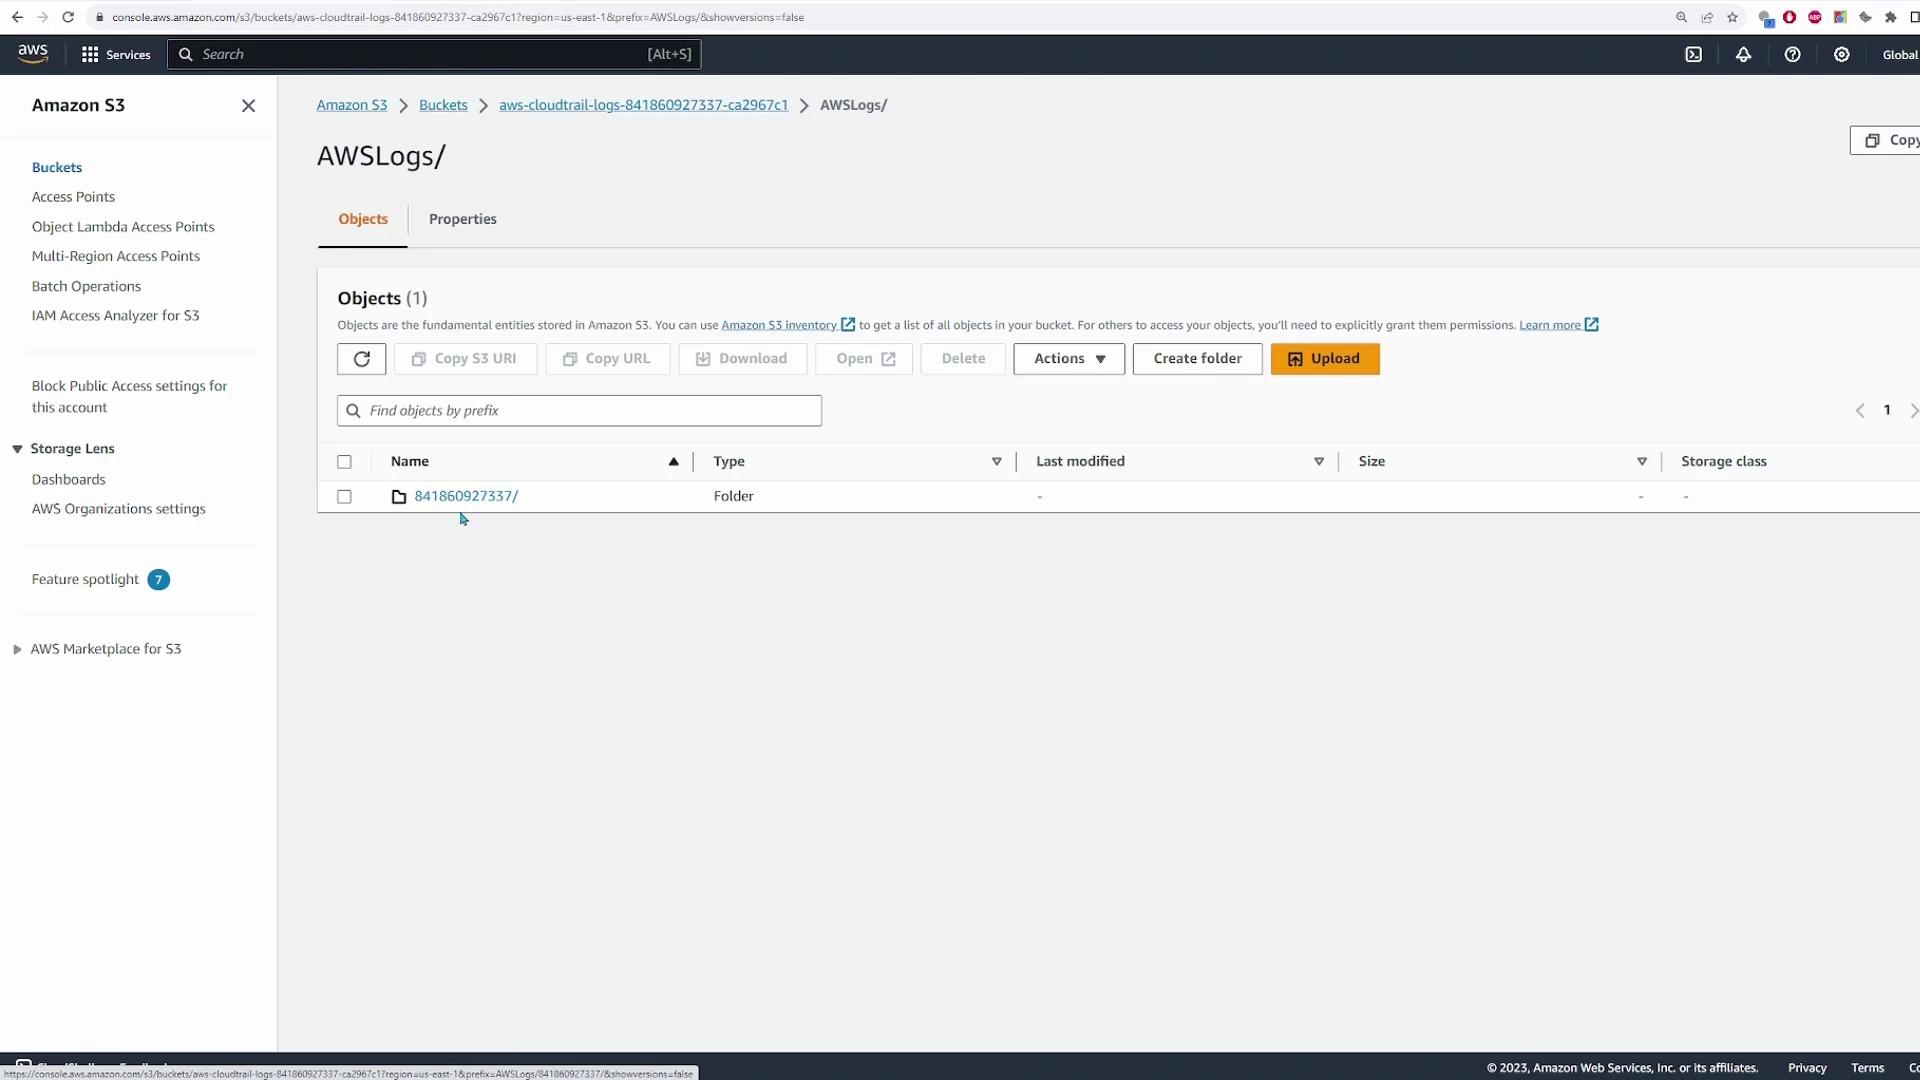Click the help question mark icon
The height and width of the screenshot is (1080, 1920).
click(1792, 55)
